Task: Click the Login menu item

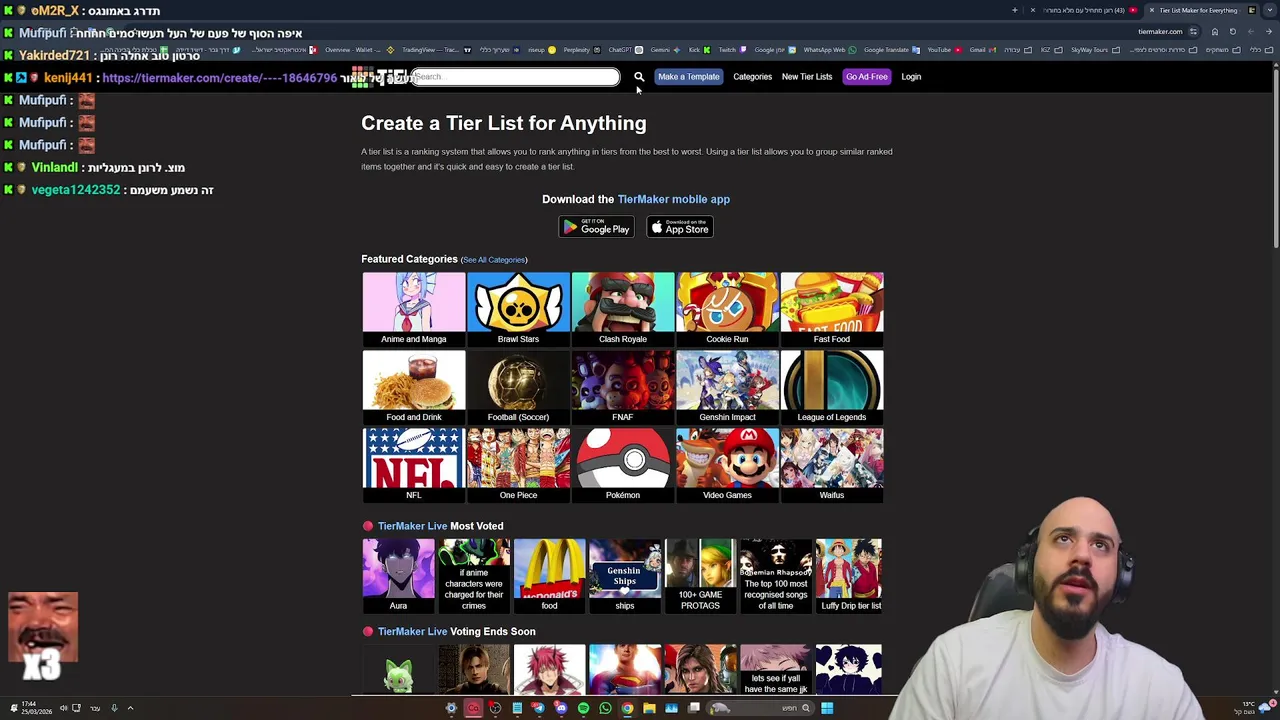Action: (911, 77)
